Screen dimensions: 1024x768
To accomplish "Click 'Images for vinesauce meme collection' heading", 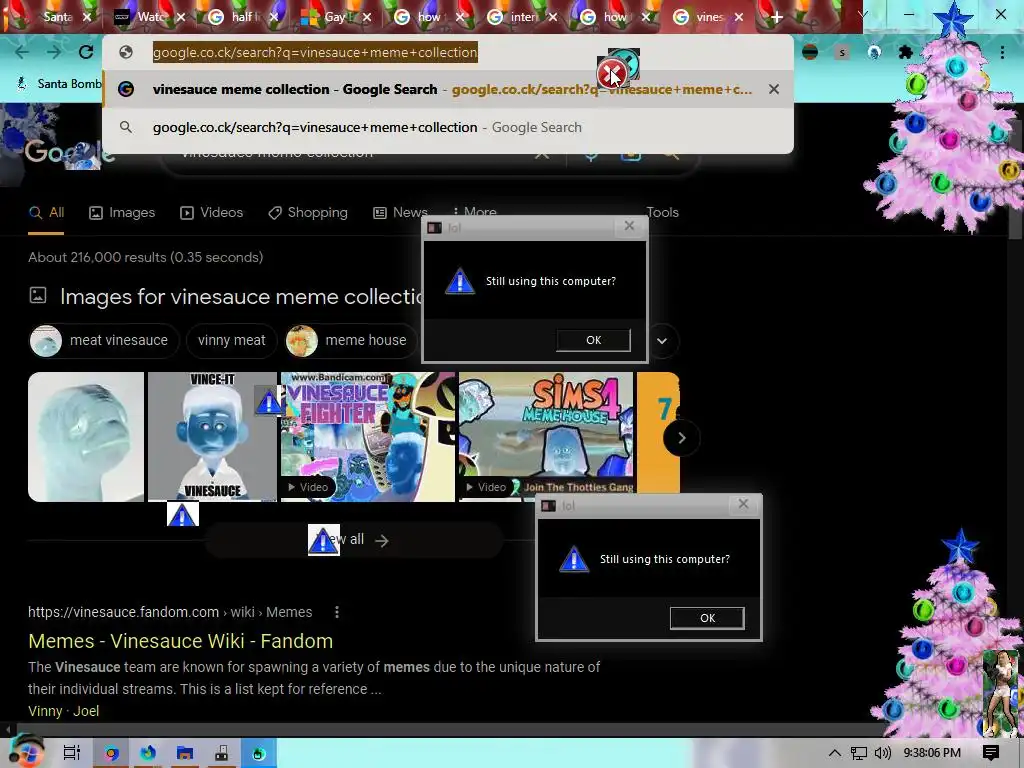I will click(242, 296).
